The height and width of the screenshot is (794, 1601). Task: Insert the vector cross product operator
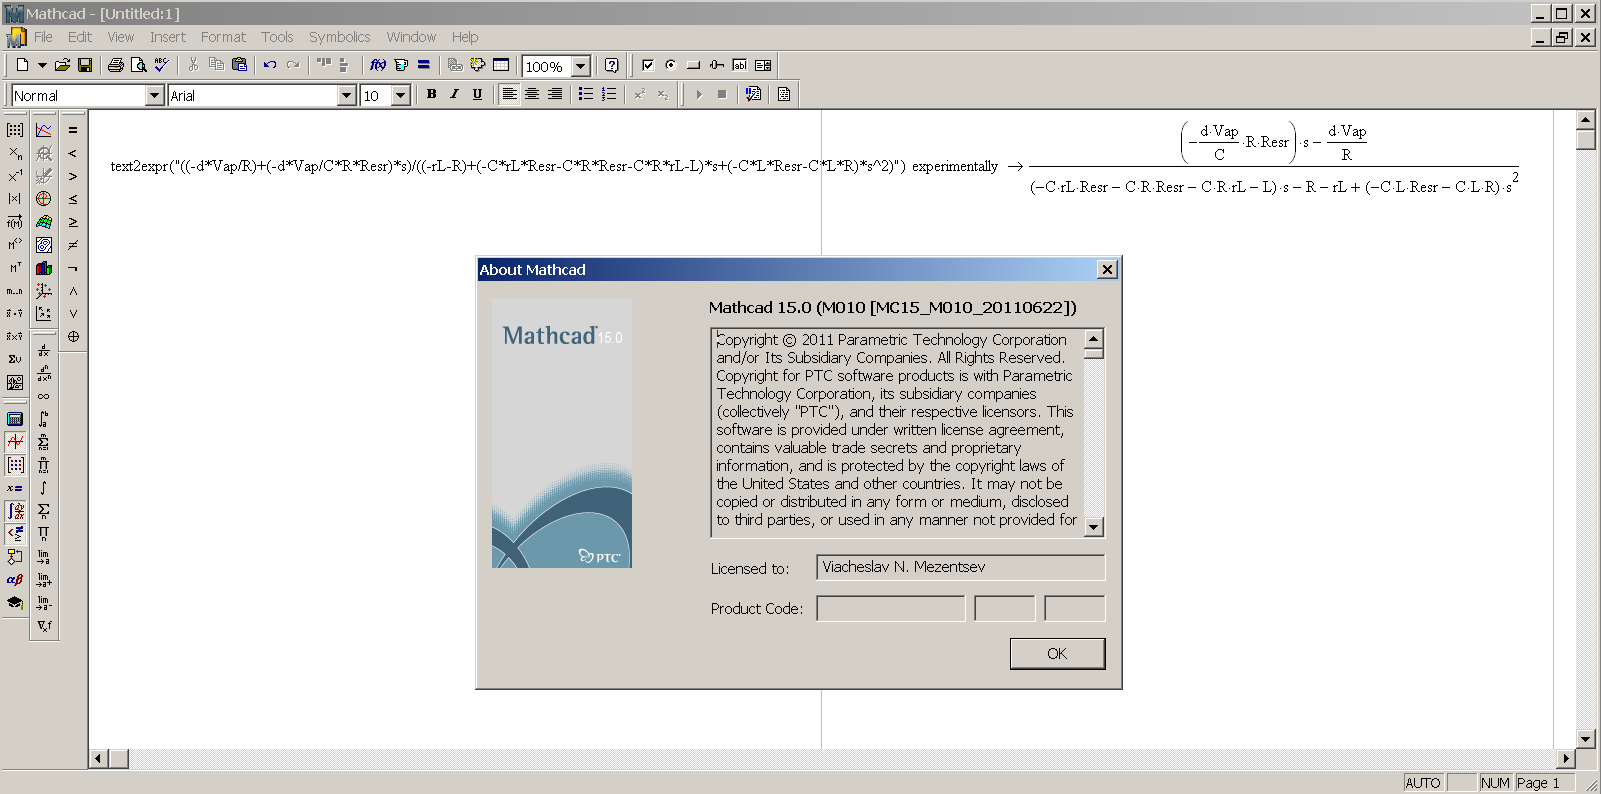click(x=15, y=337)
